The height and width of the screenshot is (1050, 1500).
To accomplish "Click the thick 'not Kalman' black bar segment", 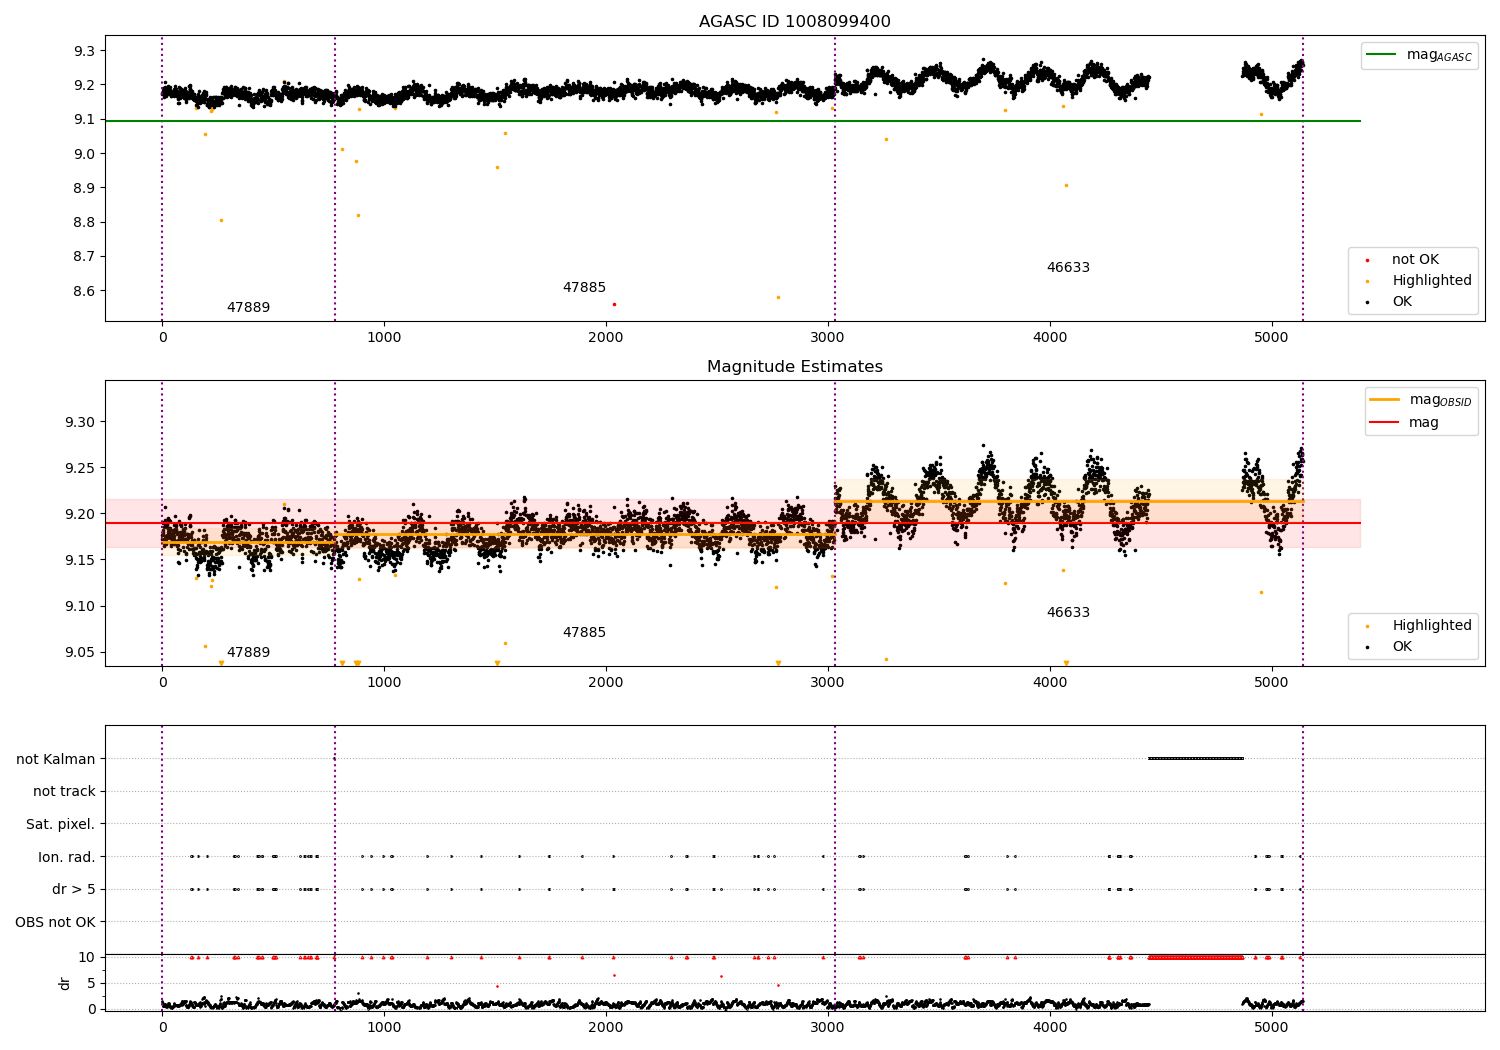I will 1196,759.
